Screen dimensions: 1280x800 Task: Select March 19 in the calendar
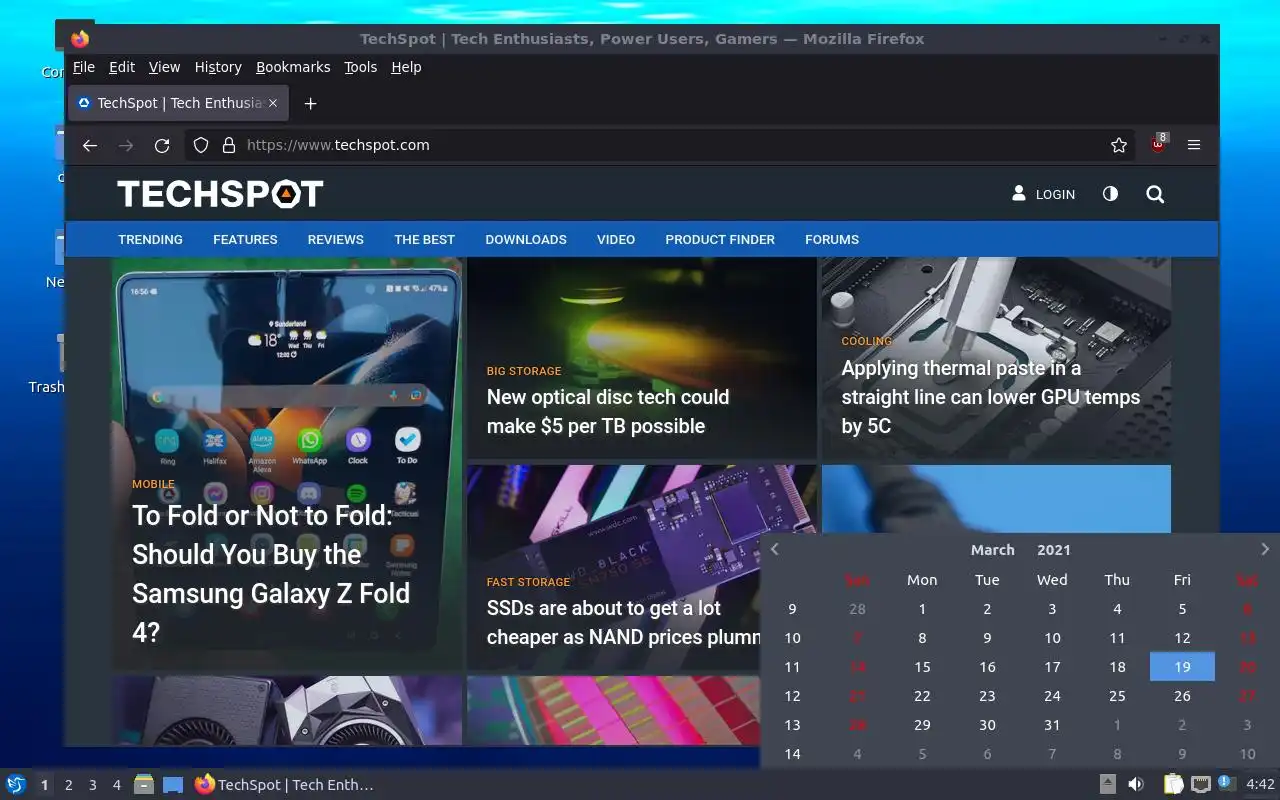1182,667
